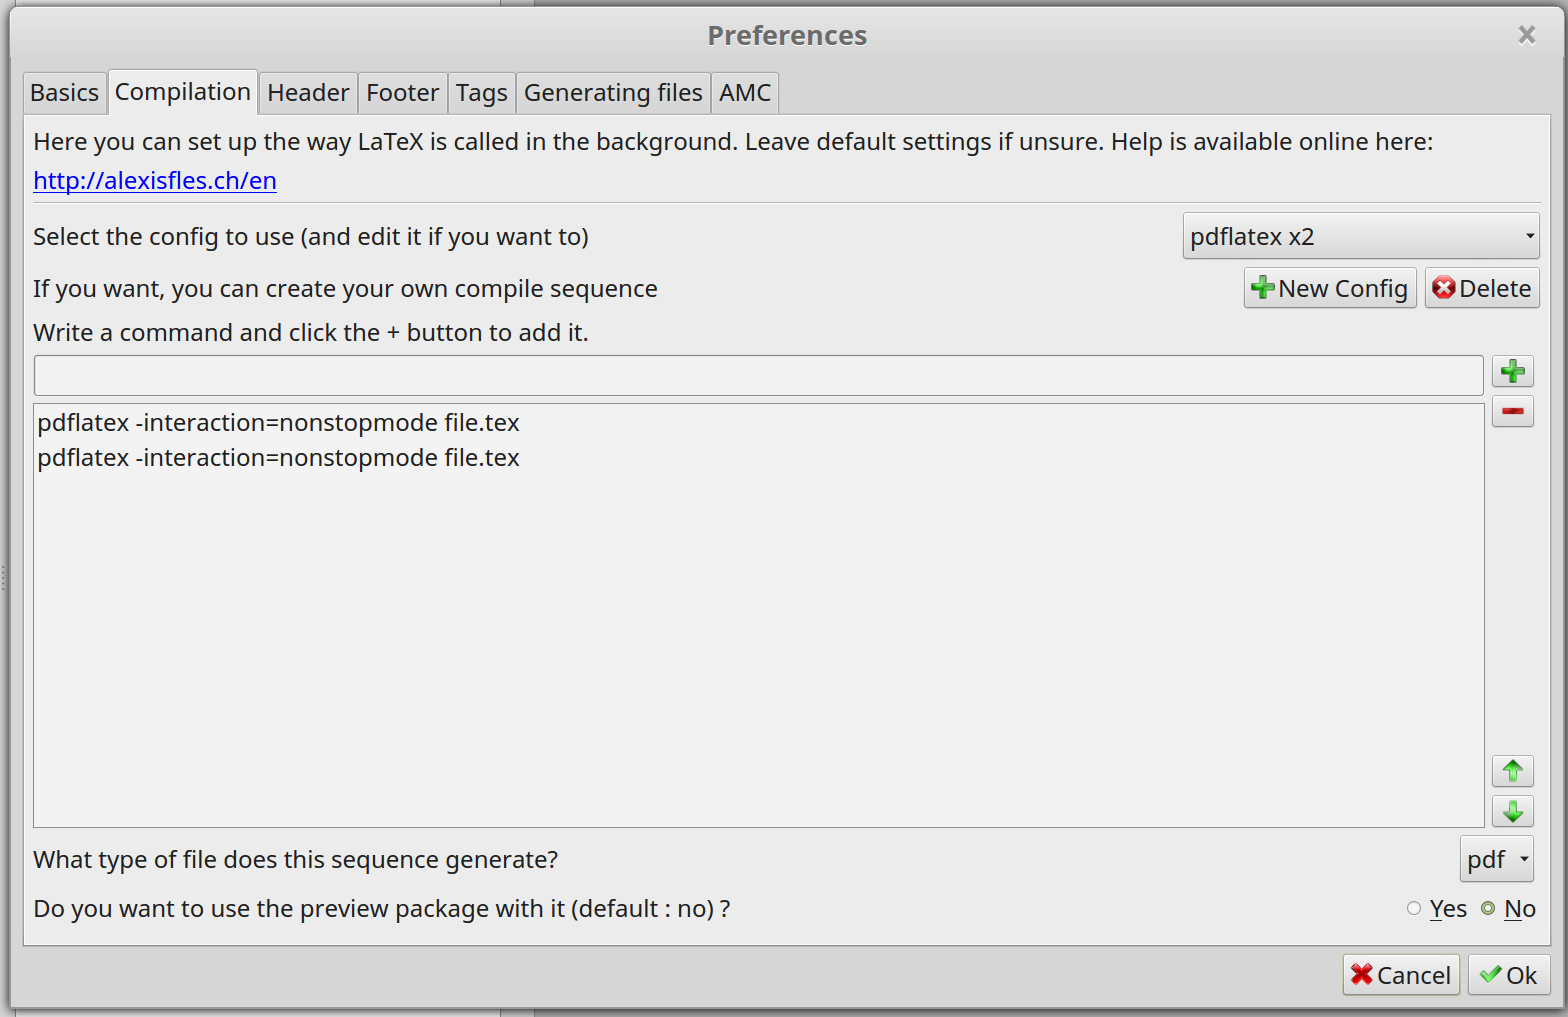This screenshot has height=1017, width=1568.
Task: Select No for preview package
Action: click(x=1508, y=909)
